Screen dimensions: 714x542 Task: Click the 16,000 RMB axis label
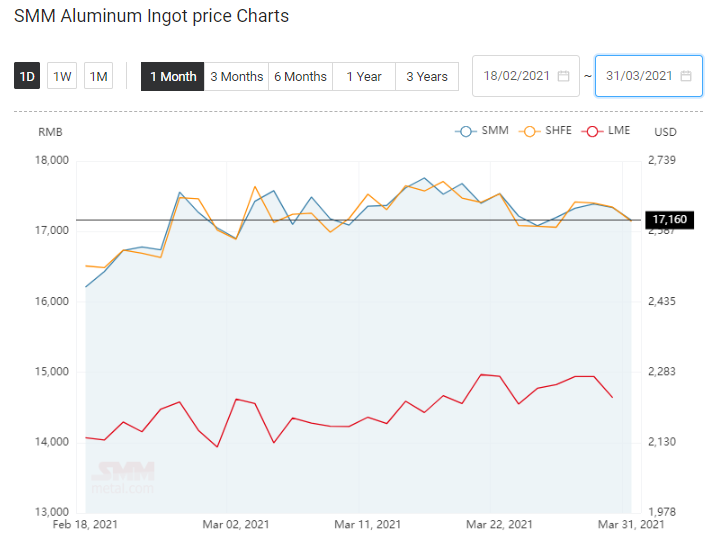(52, 302)
